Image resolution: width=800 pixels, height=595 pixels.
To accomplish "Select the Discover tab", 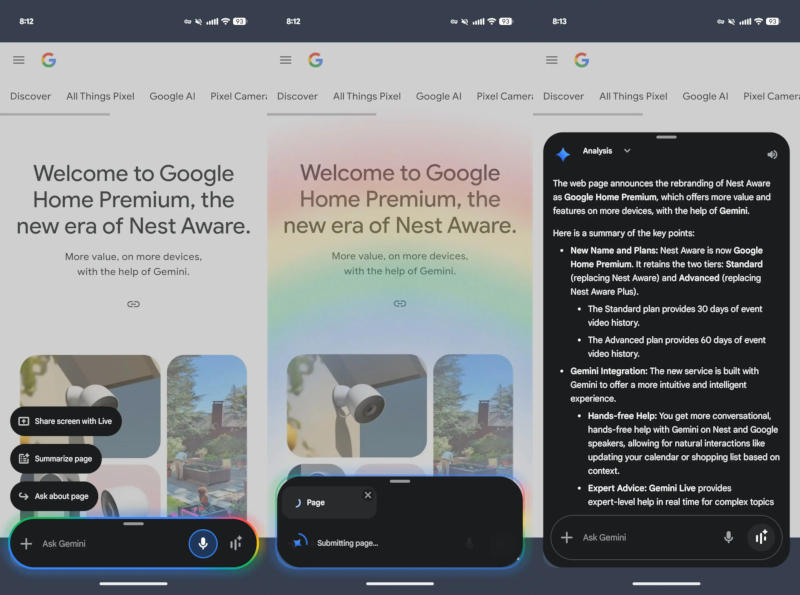I will point(30,96).
